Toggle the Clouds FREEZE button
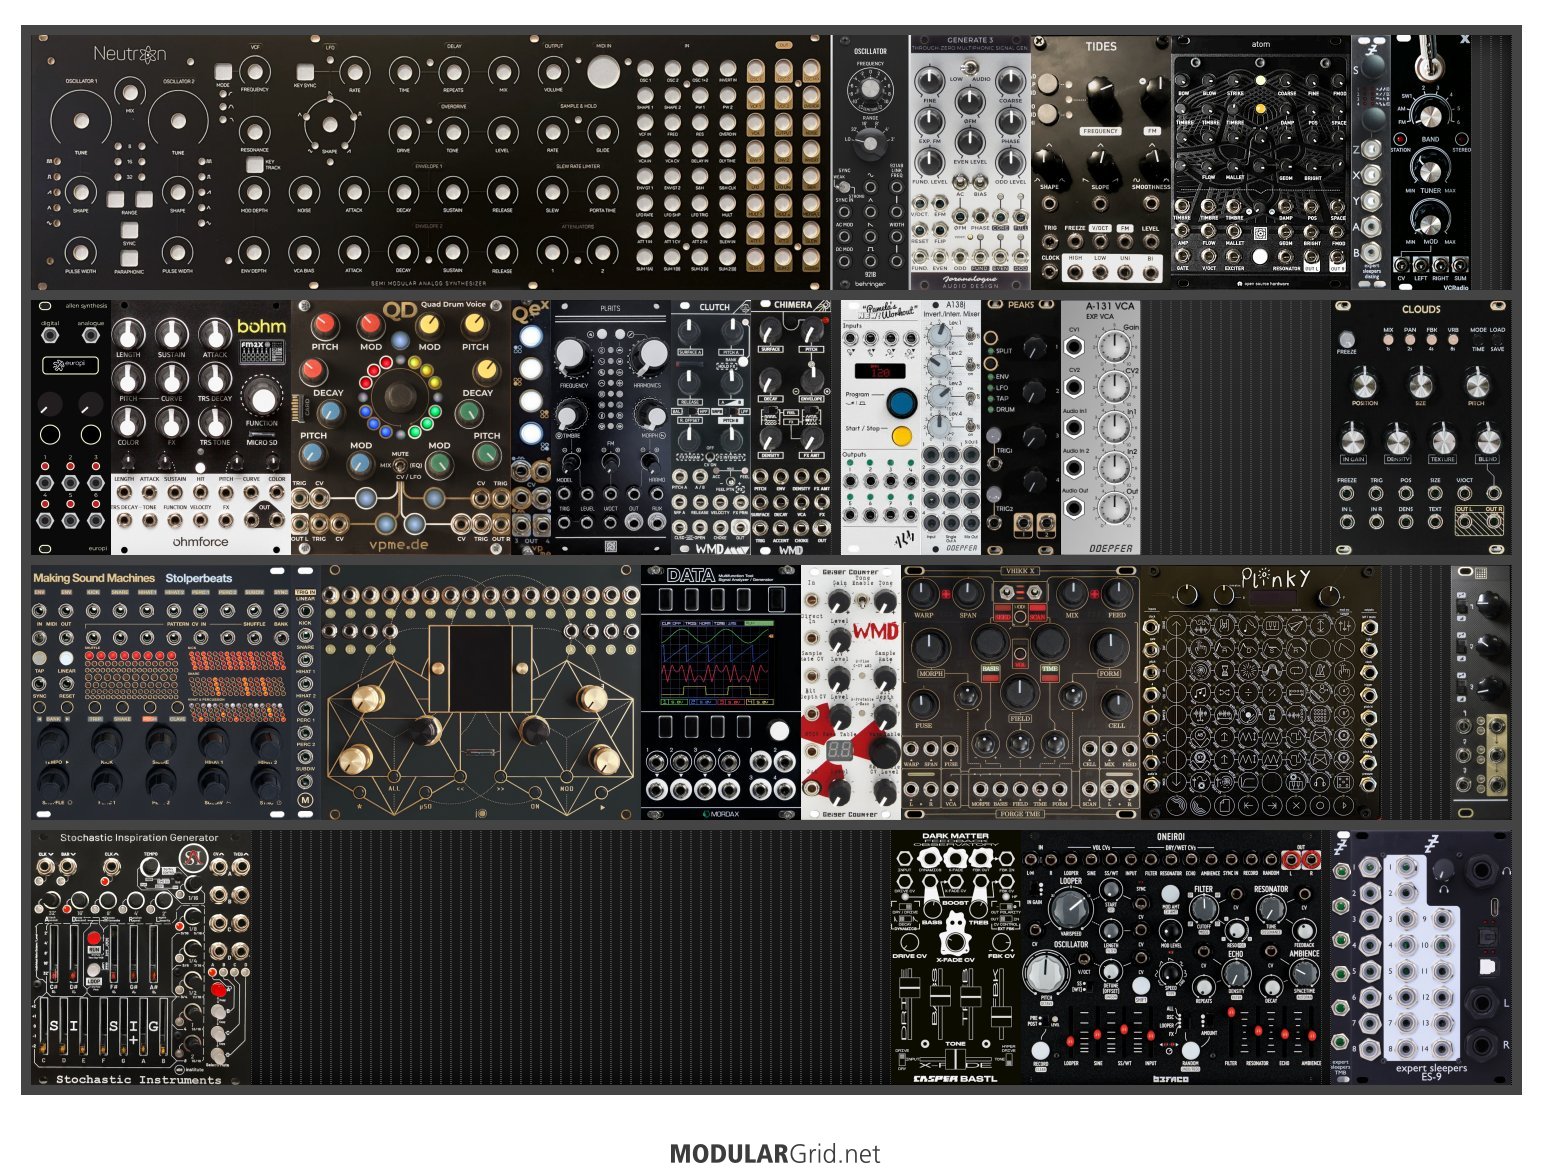Viewport: 1552px width, 1175px height. 1347,339
